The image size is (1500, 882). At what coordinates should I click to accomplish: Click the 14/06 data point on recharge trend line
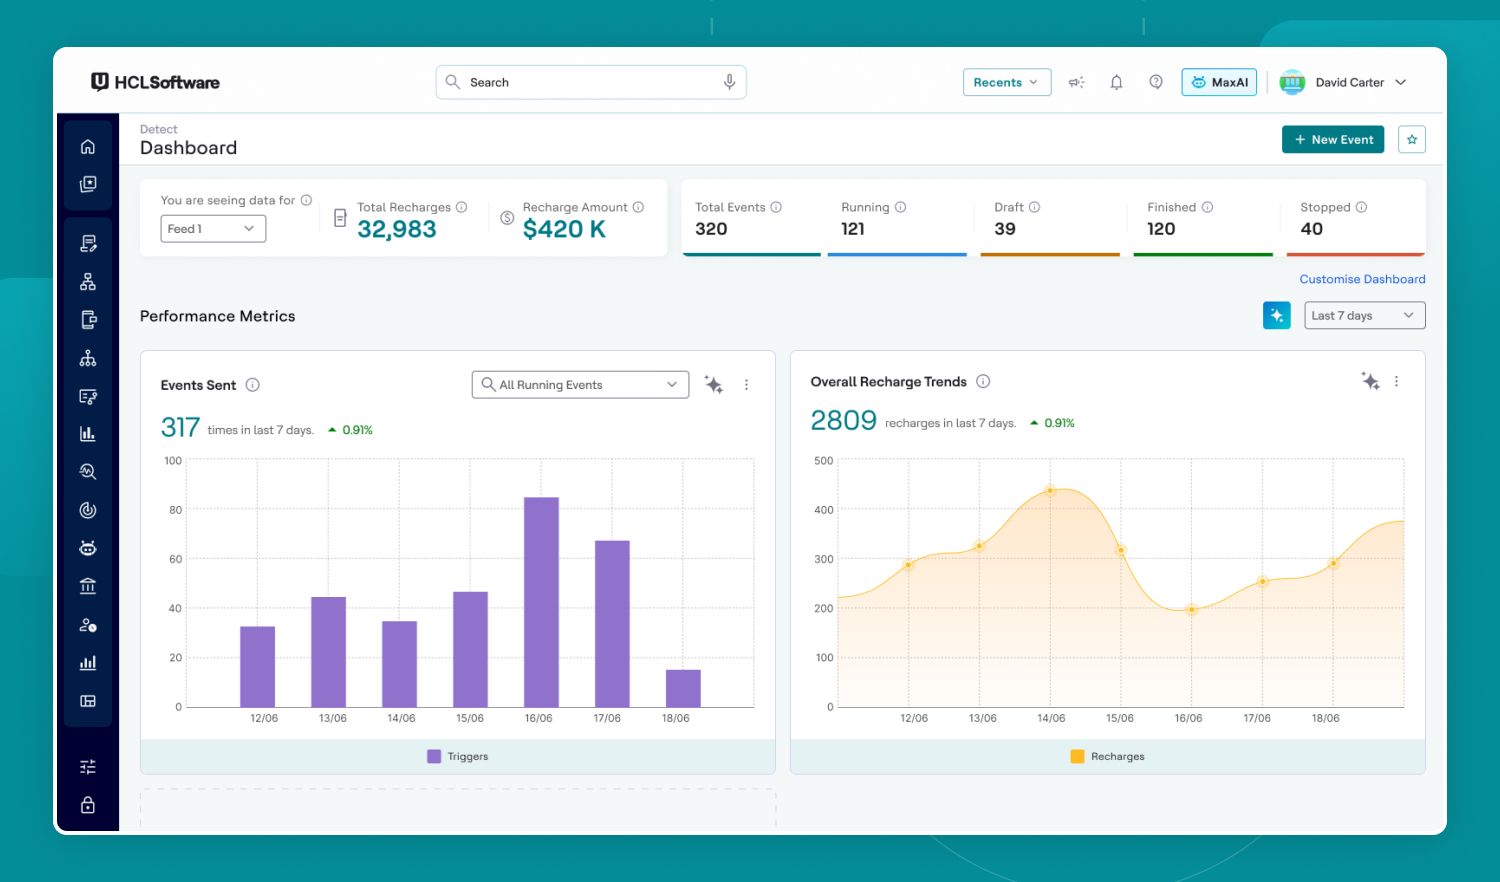(1050, 490)
